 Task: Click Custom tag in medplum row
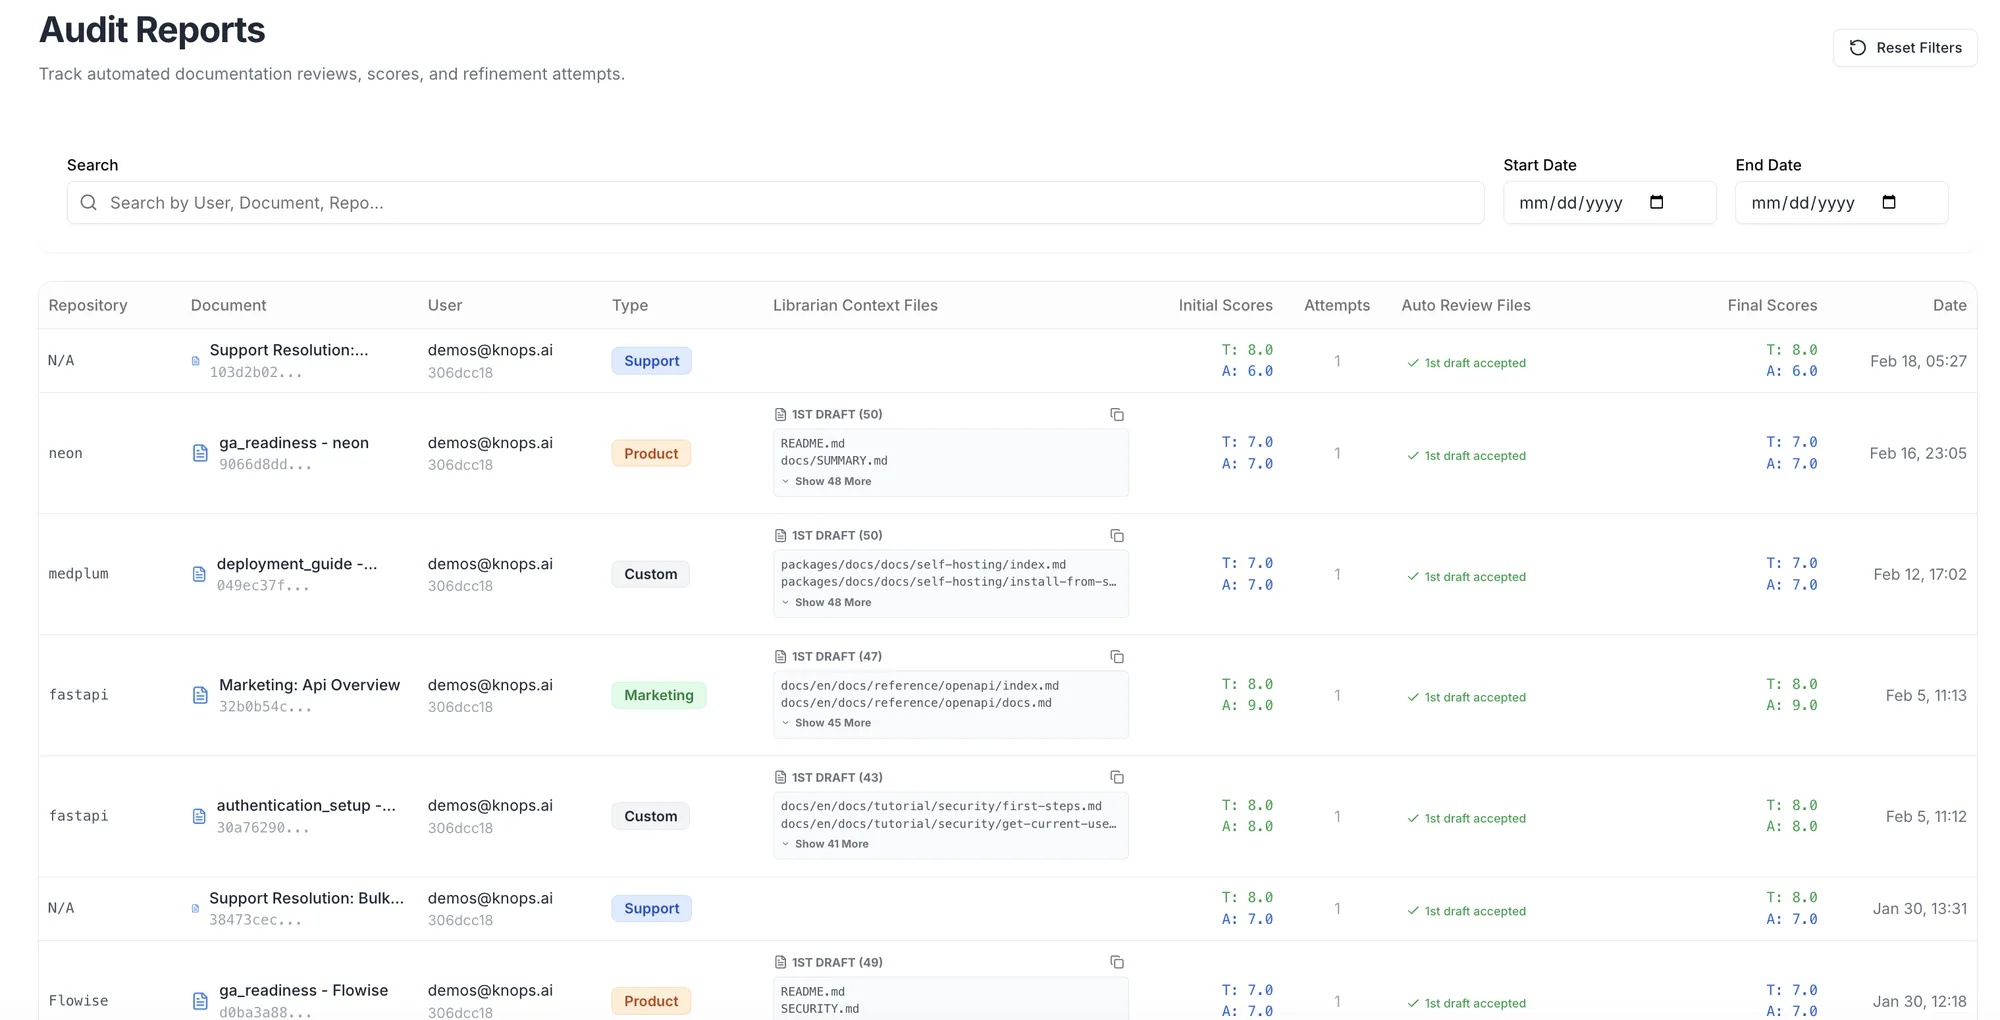(x=651, y=574)
